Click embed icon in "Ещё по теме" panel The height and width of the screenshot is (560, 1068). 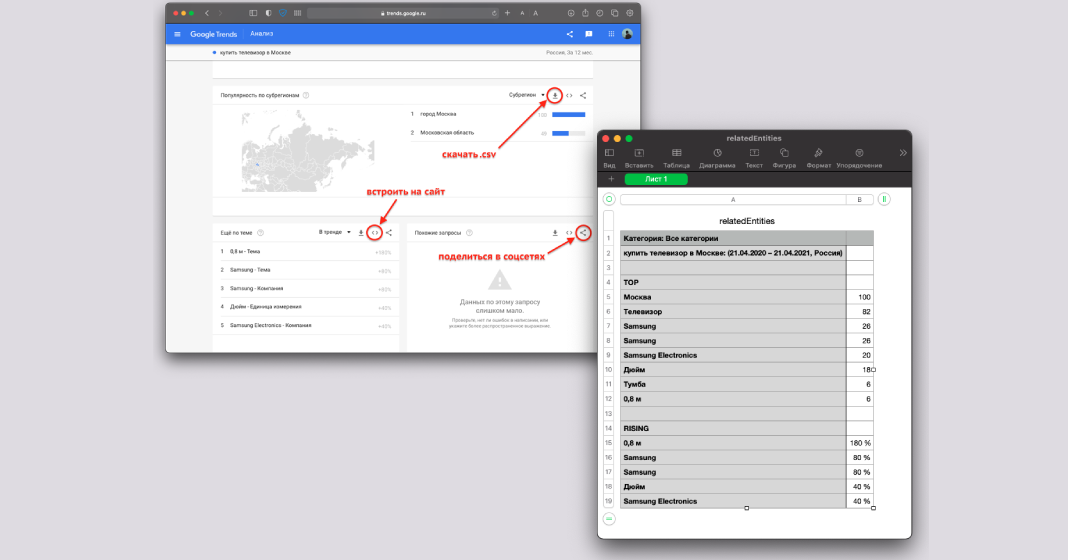(x=374, y=232)
